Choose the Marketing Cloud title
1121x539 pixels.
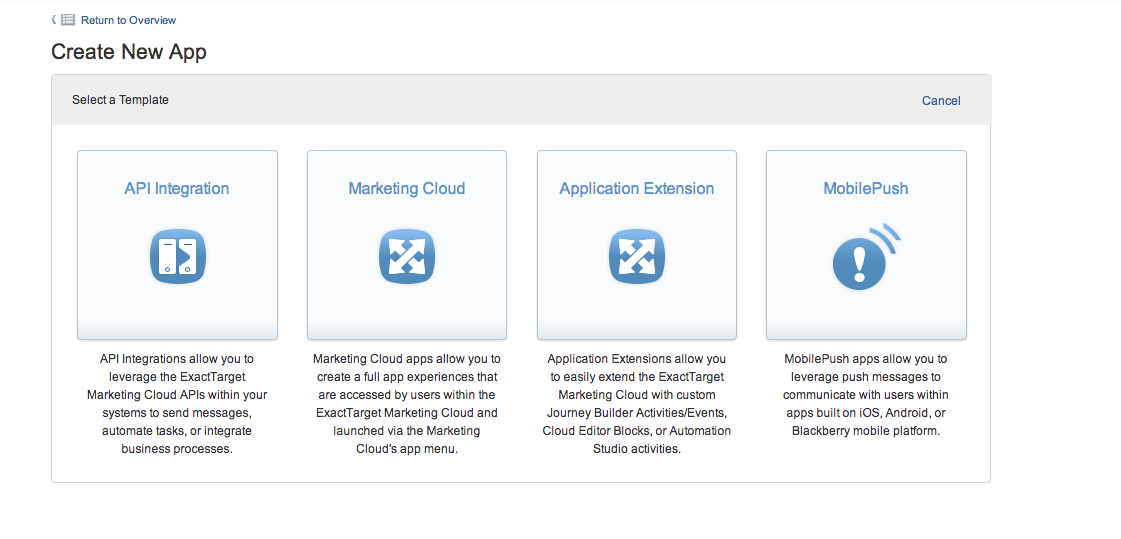[x=407, y=189]
